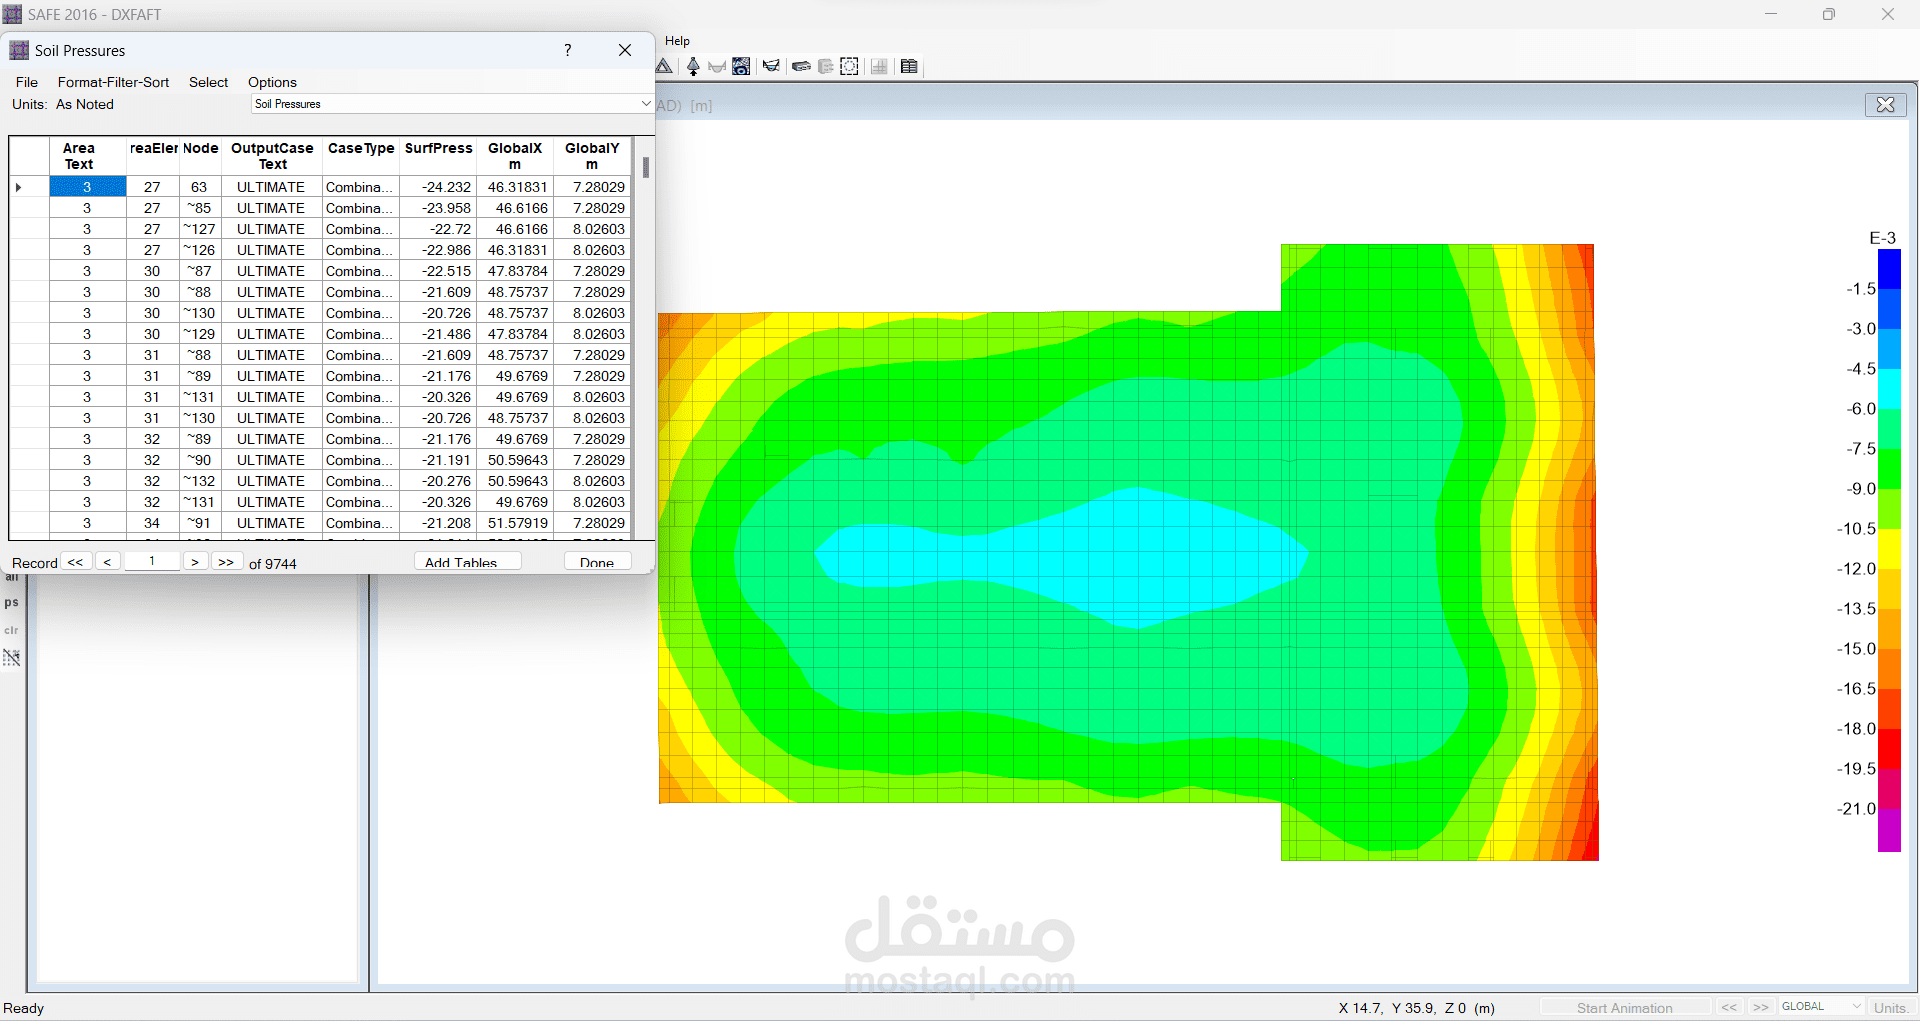Click the SurfPress cell showing -23.958
Screen dimensions: 1920x1021
438,208
